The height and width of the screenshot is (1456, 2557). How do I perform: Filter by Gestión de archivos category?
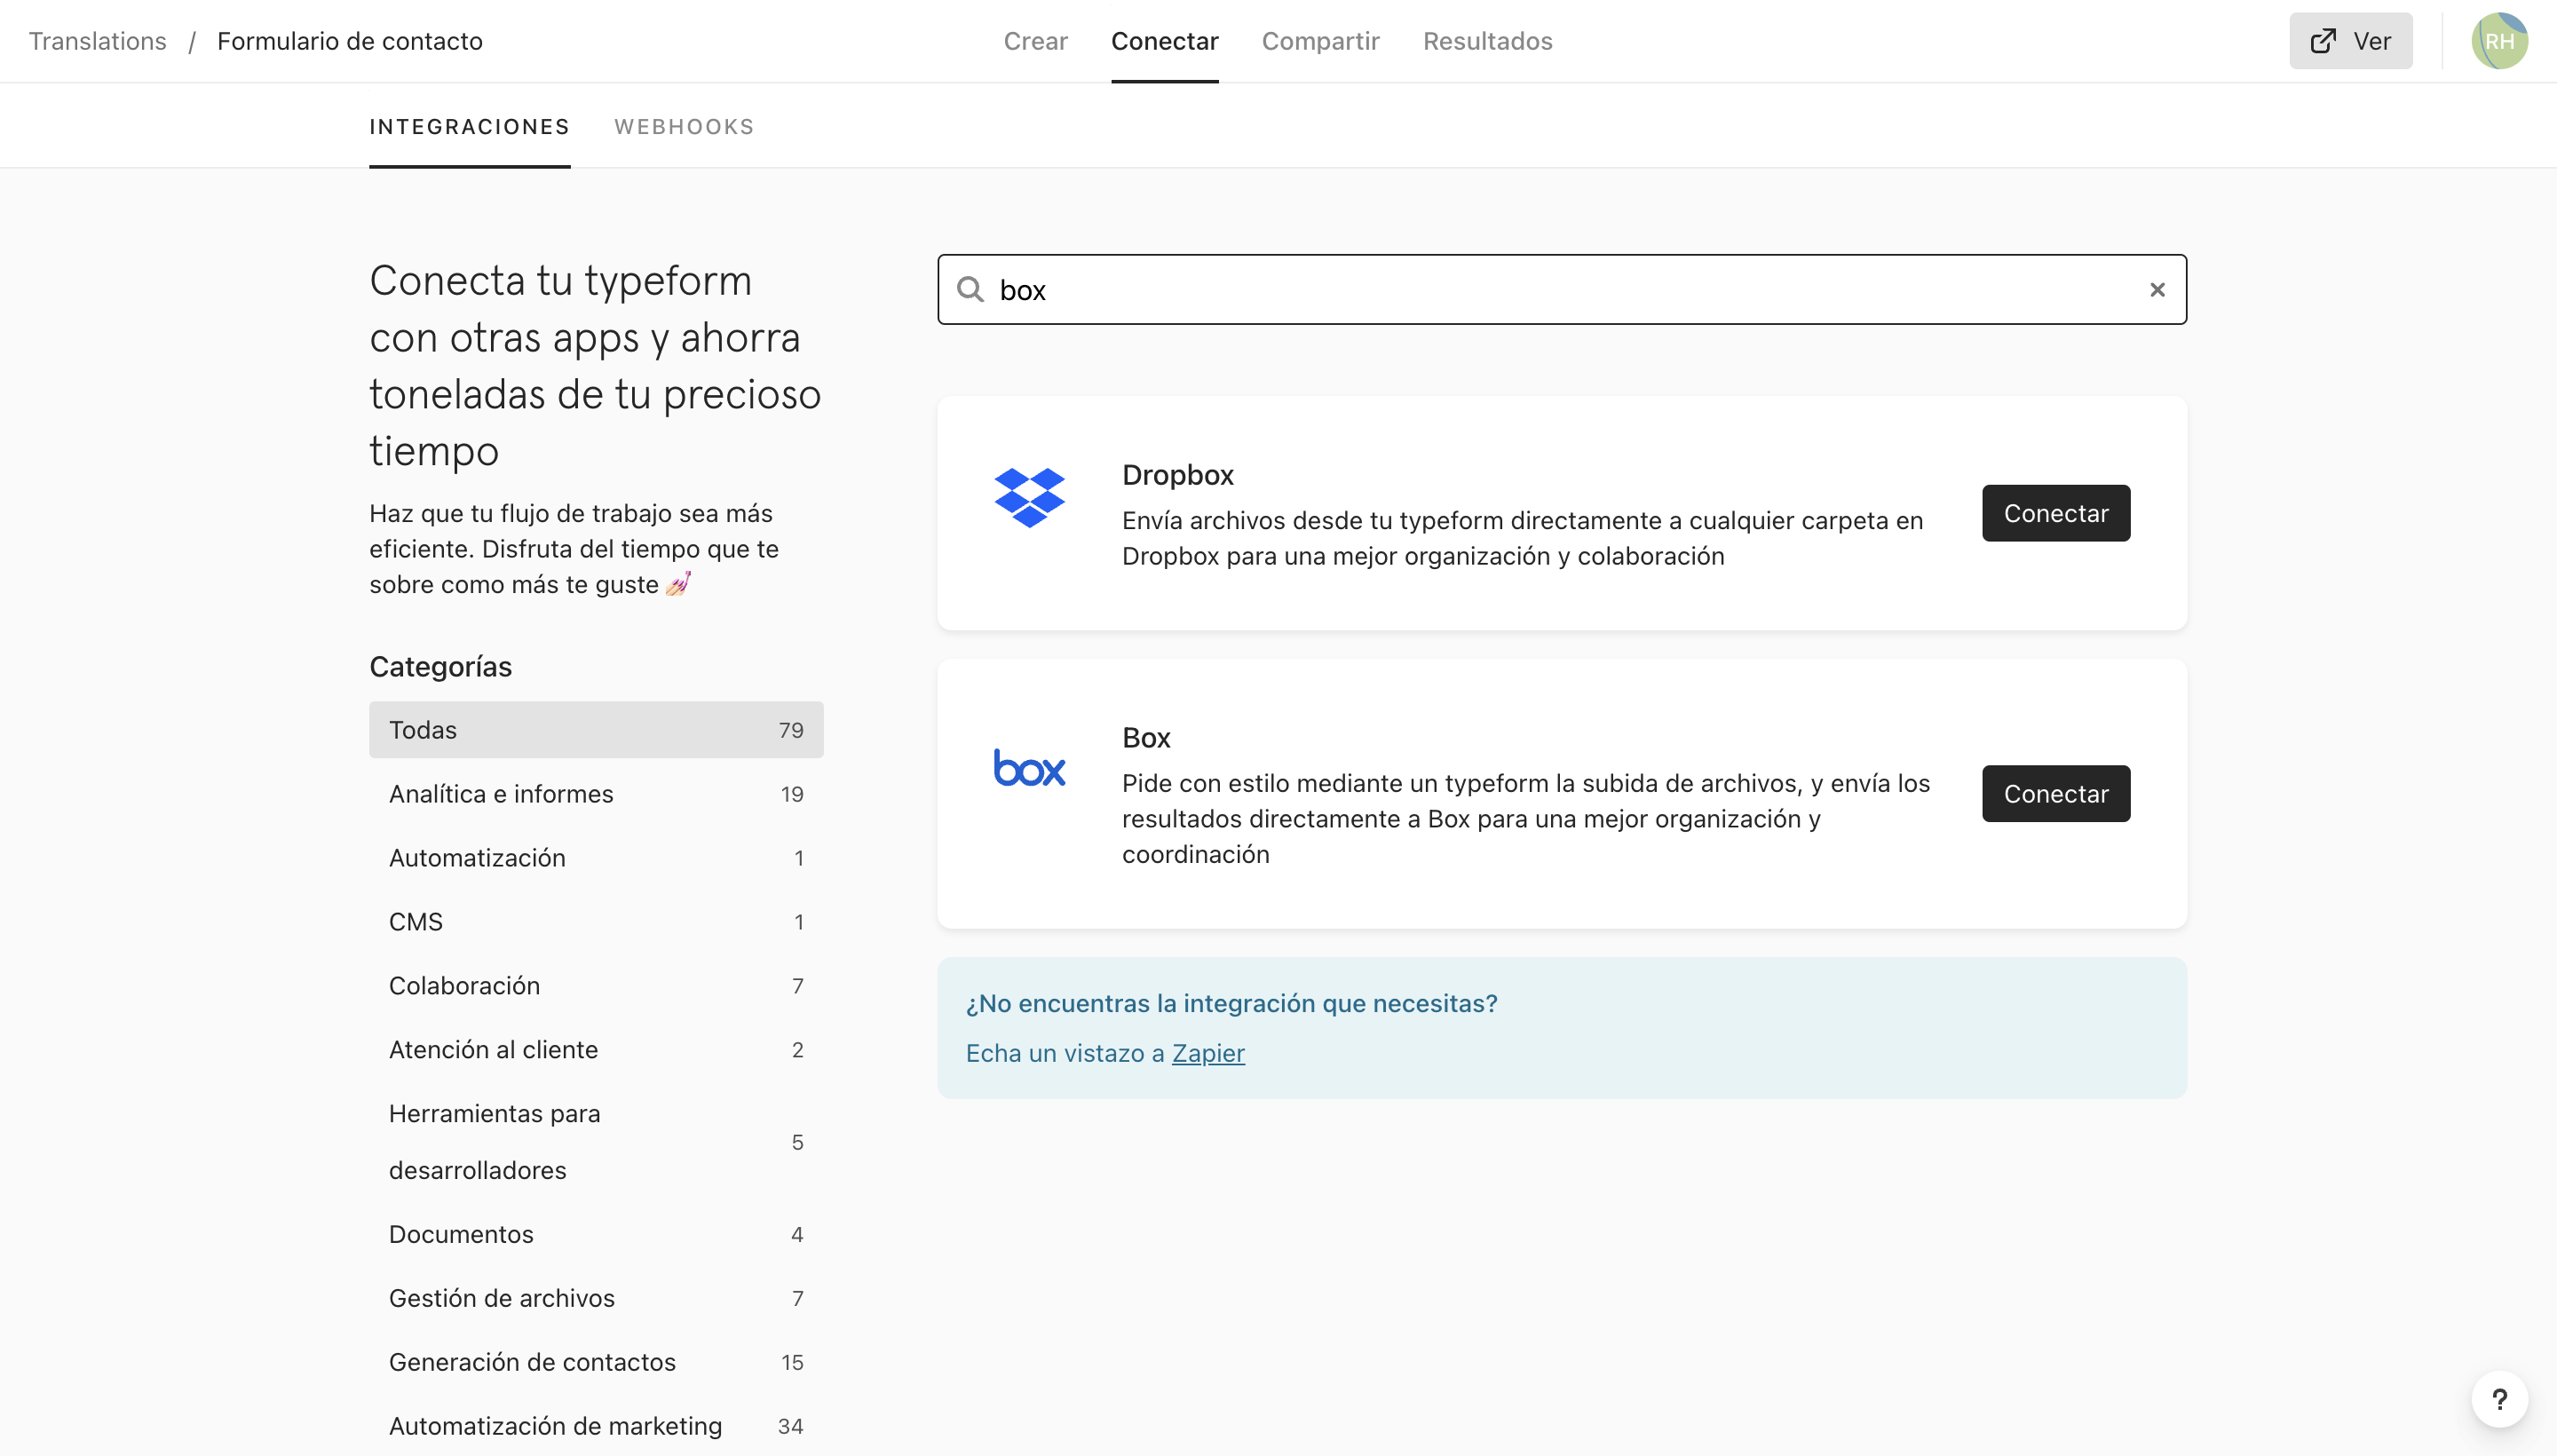coord(596,1298)
